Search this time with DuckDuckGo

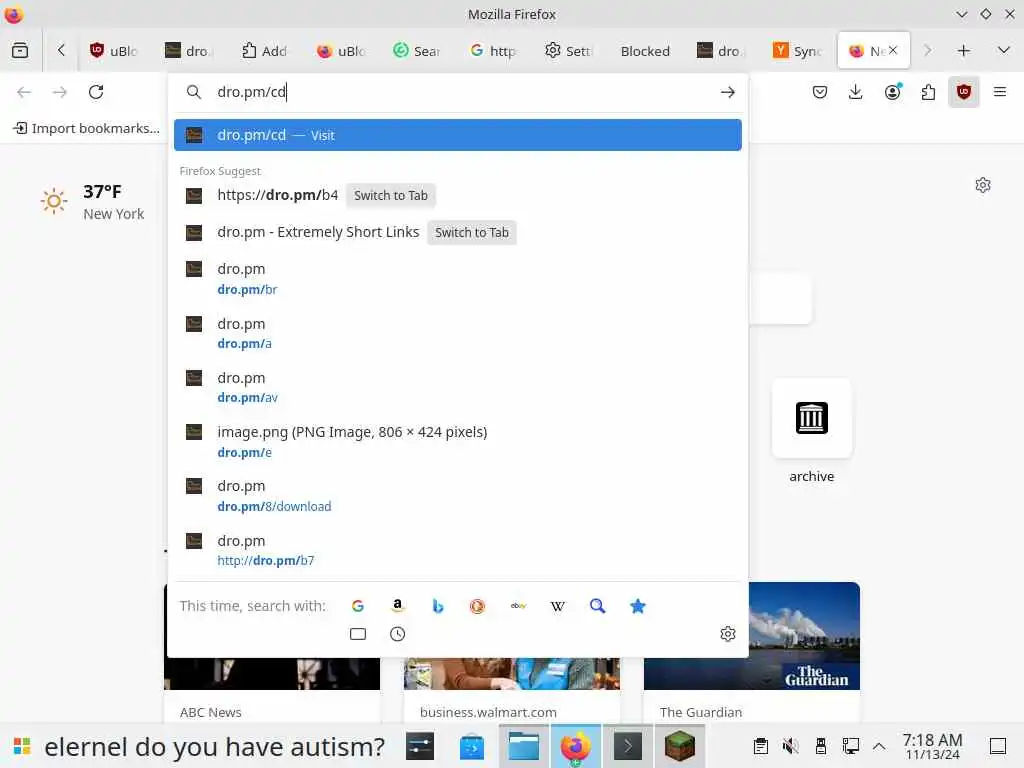pos(477,606)
